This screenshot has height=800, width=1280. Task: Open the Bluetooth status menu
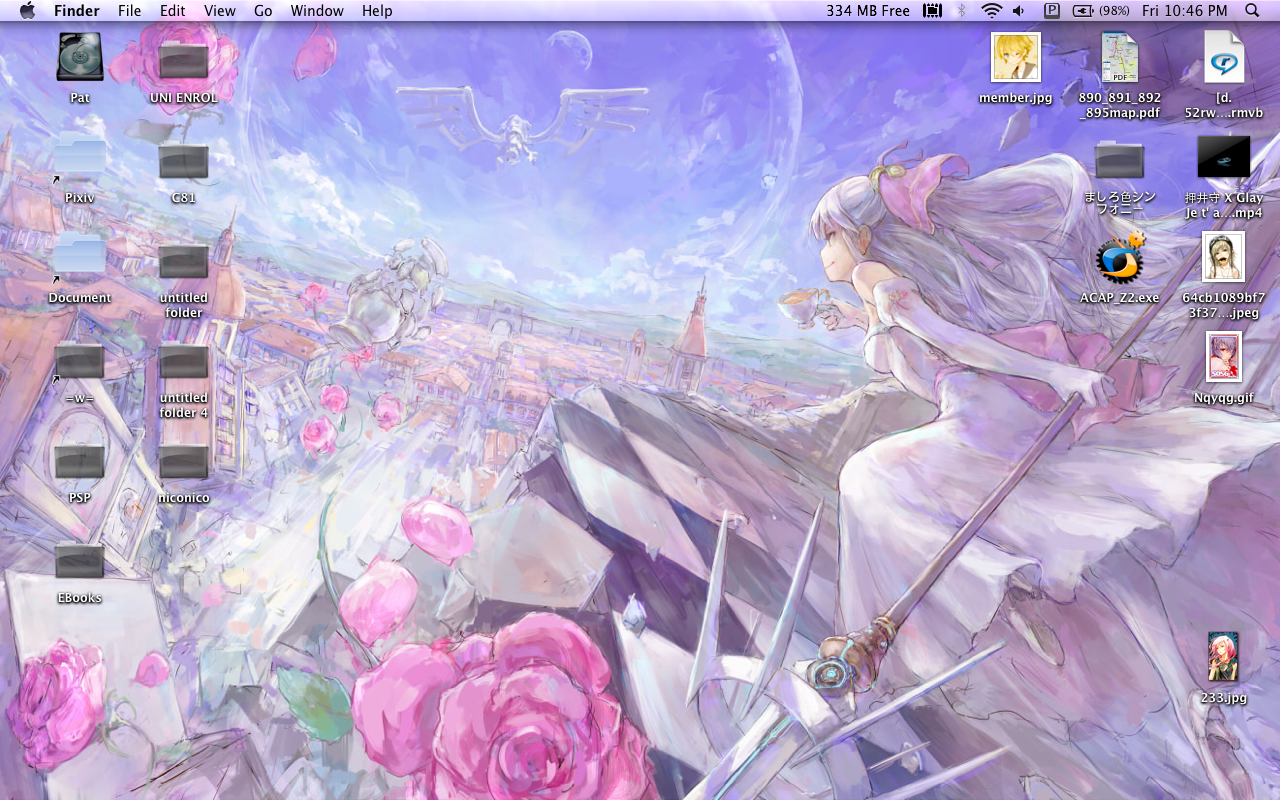[962, 11]
